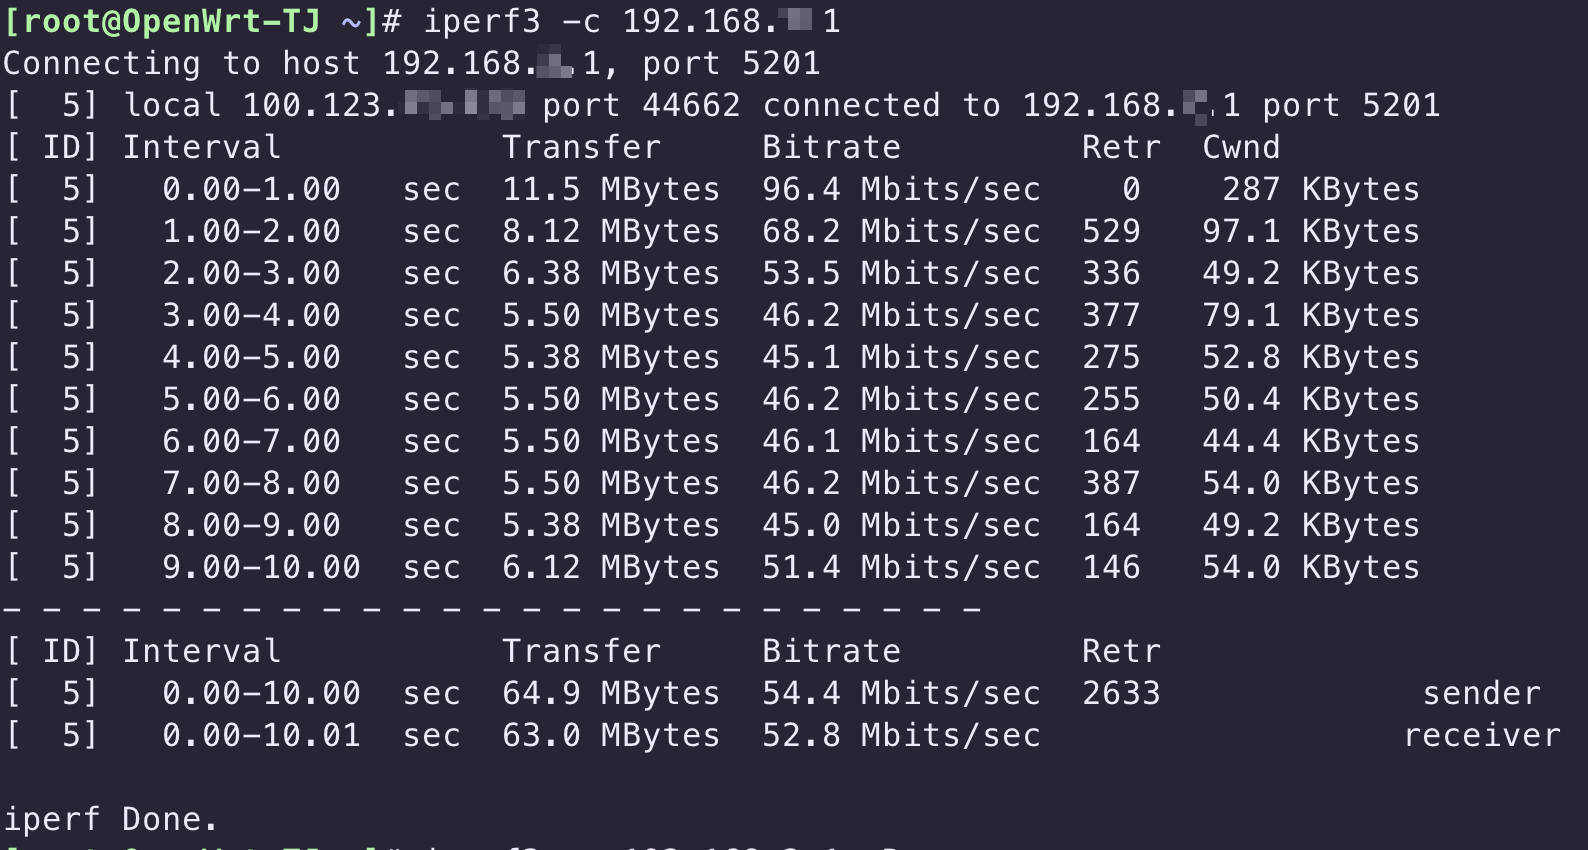Select the 96.4 Mbits/sec bitrate value
This screenshot has height=850, width=1588.
pos(900,189)
